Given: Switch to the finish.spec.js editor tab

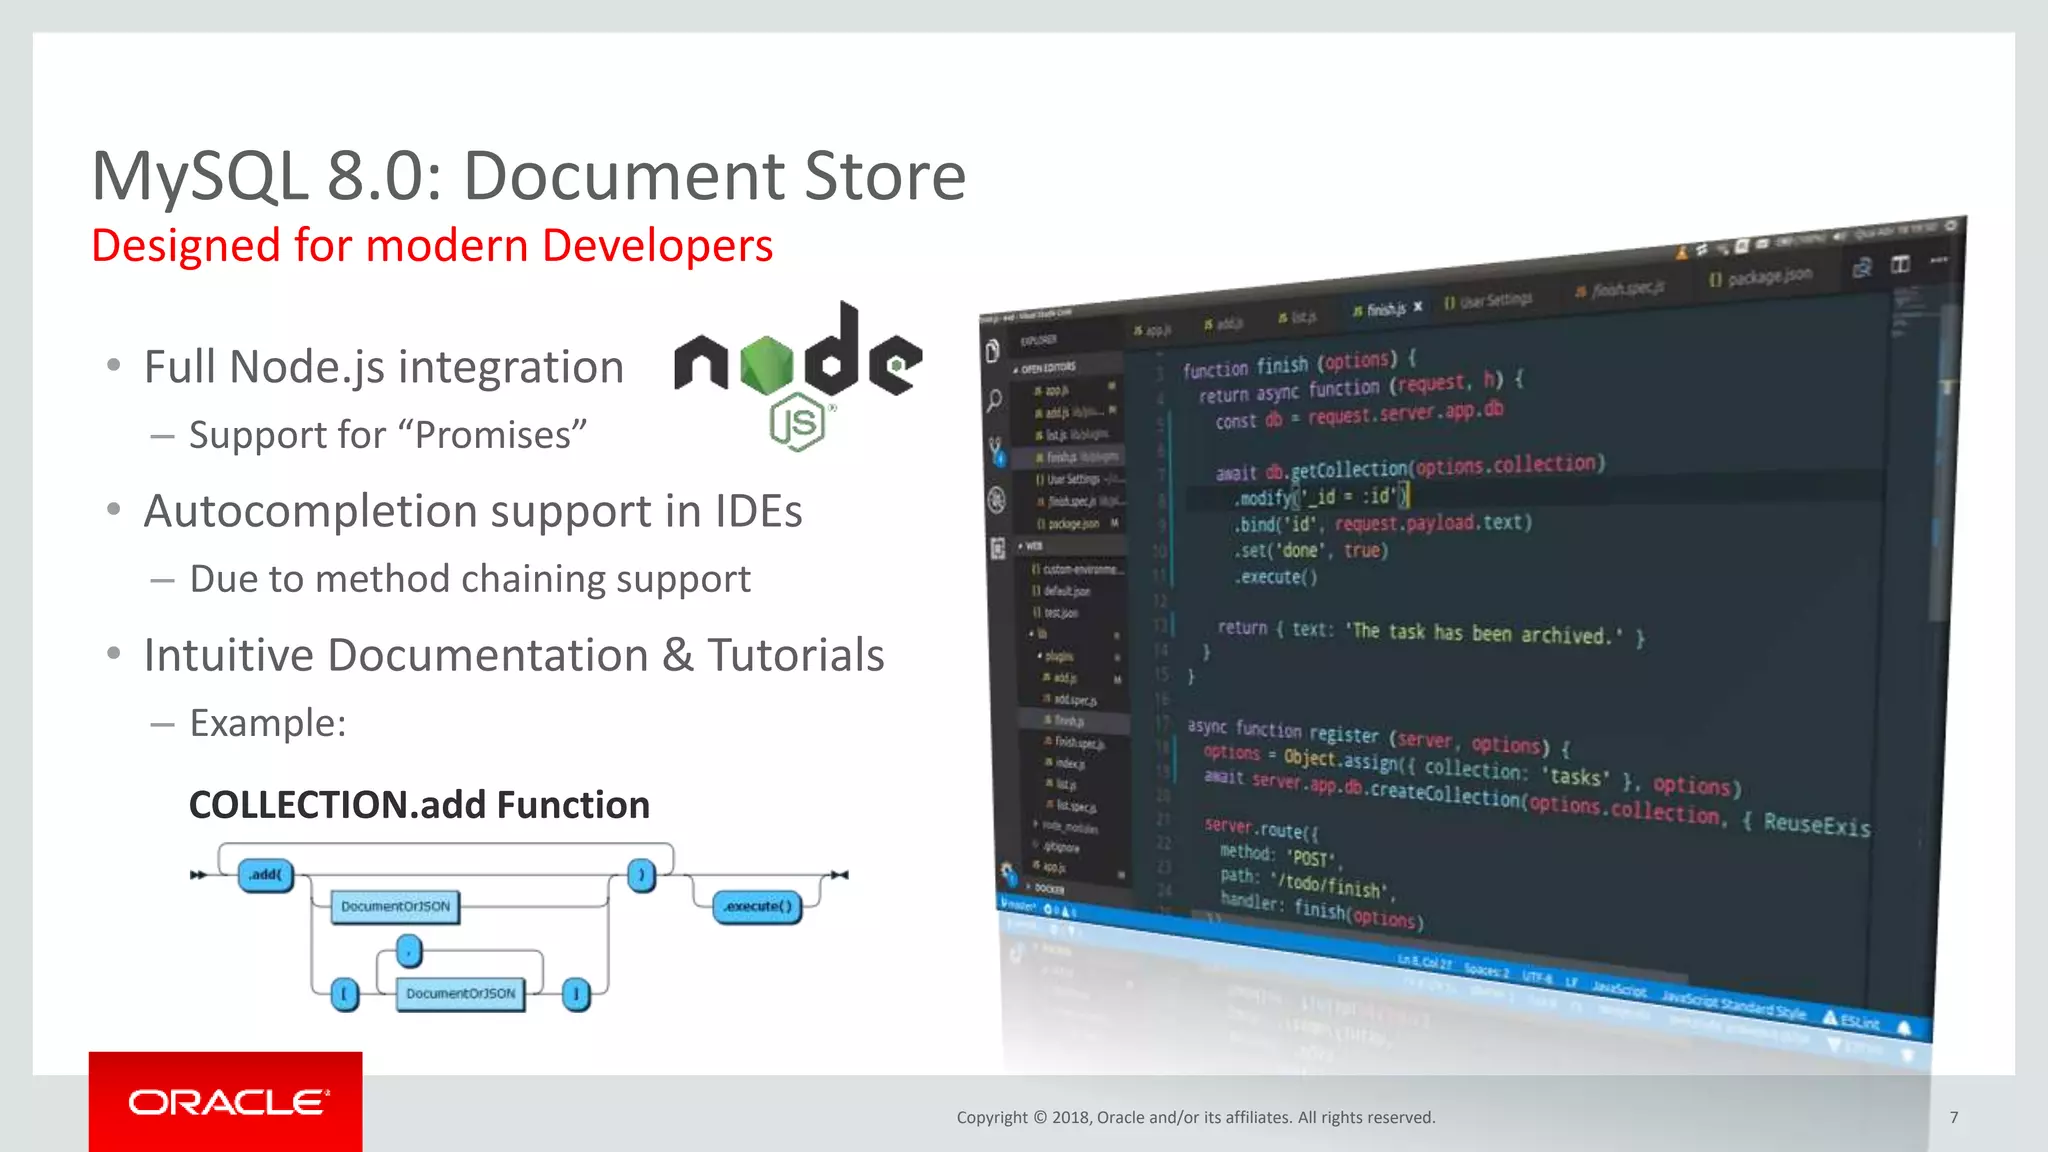Looking at the screenshot, I should [x=1620, y=290].
